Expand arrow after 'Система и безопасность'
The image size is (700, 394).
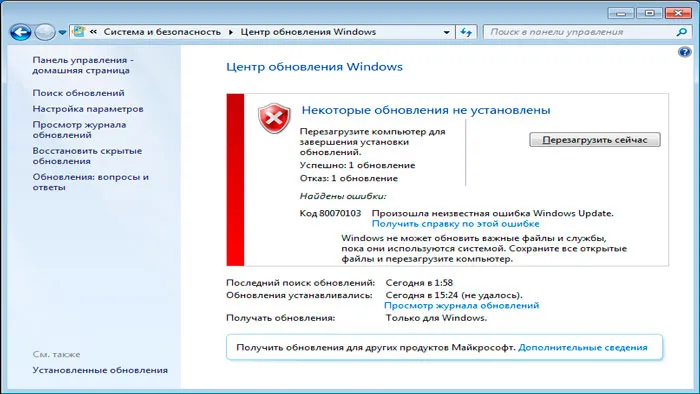(231, 32)
